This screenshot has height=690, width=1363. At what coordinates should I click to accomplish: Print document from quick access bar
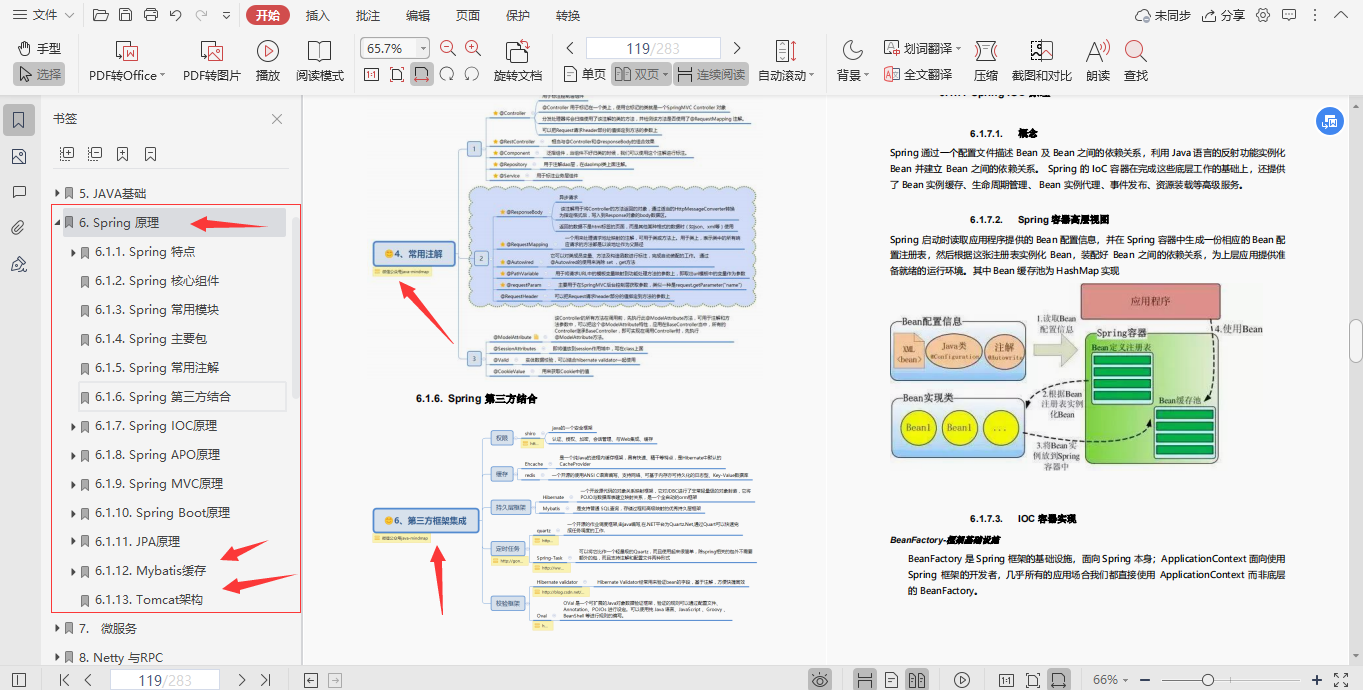pos(151,15)
